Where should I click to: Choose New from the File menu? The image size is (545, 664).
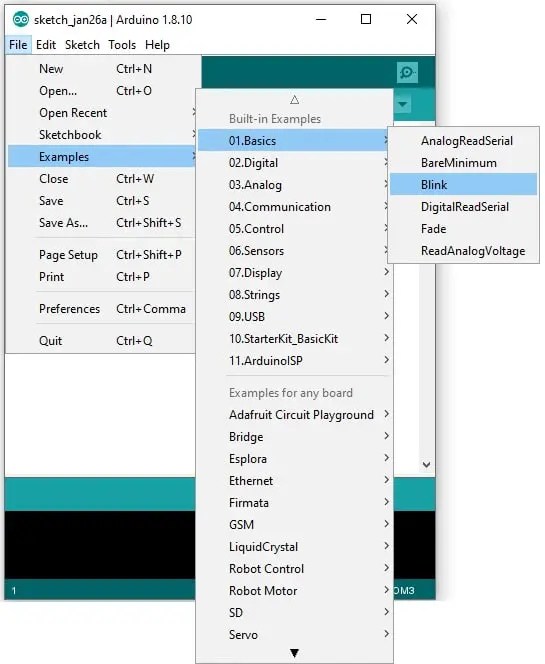pos(102,69)
